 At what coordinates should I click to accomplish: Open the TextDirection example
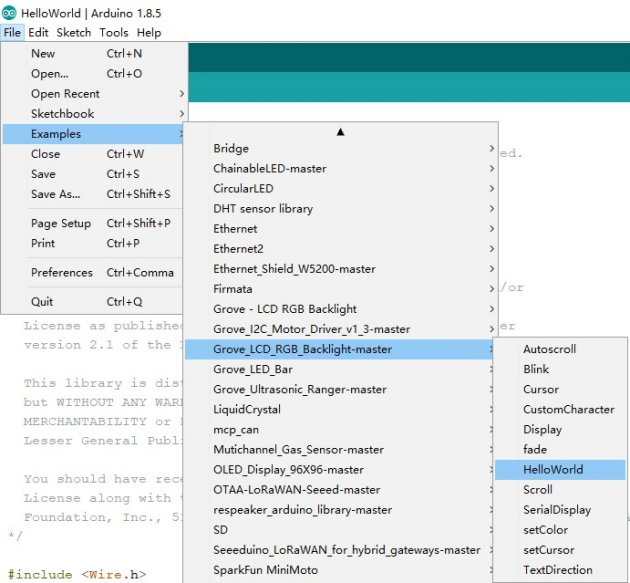(557, 570)
